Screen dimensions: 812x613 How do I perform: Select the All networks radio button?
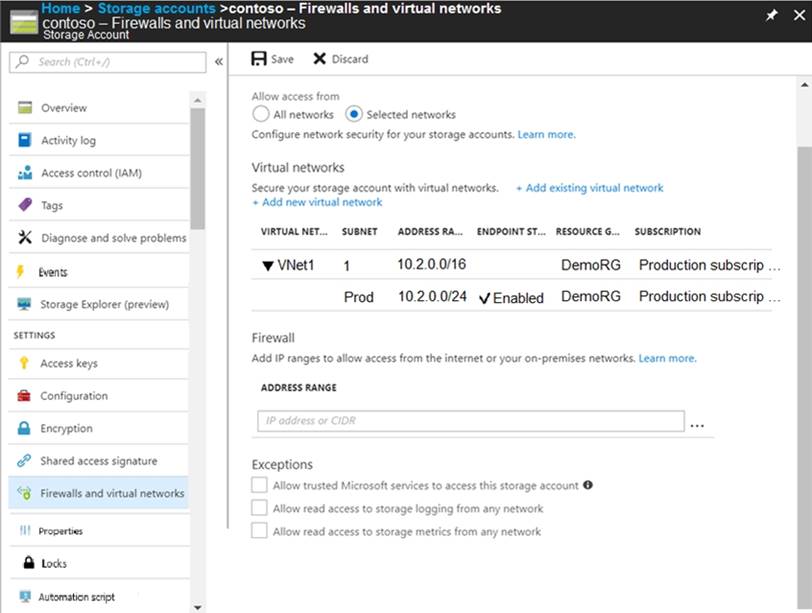260,114
